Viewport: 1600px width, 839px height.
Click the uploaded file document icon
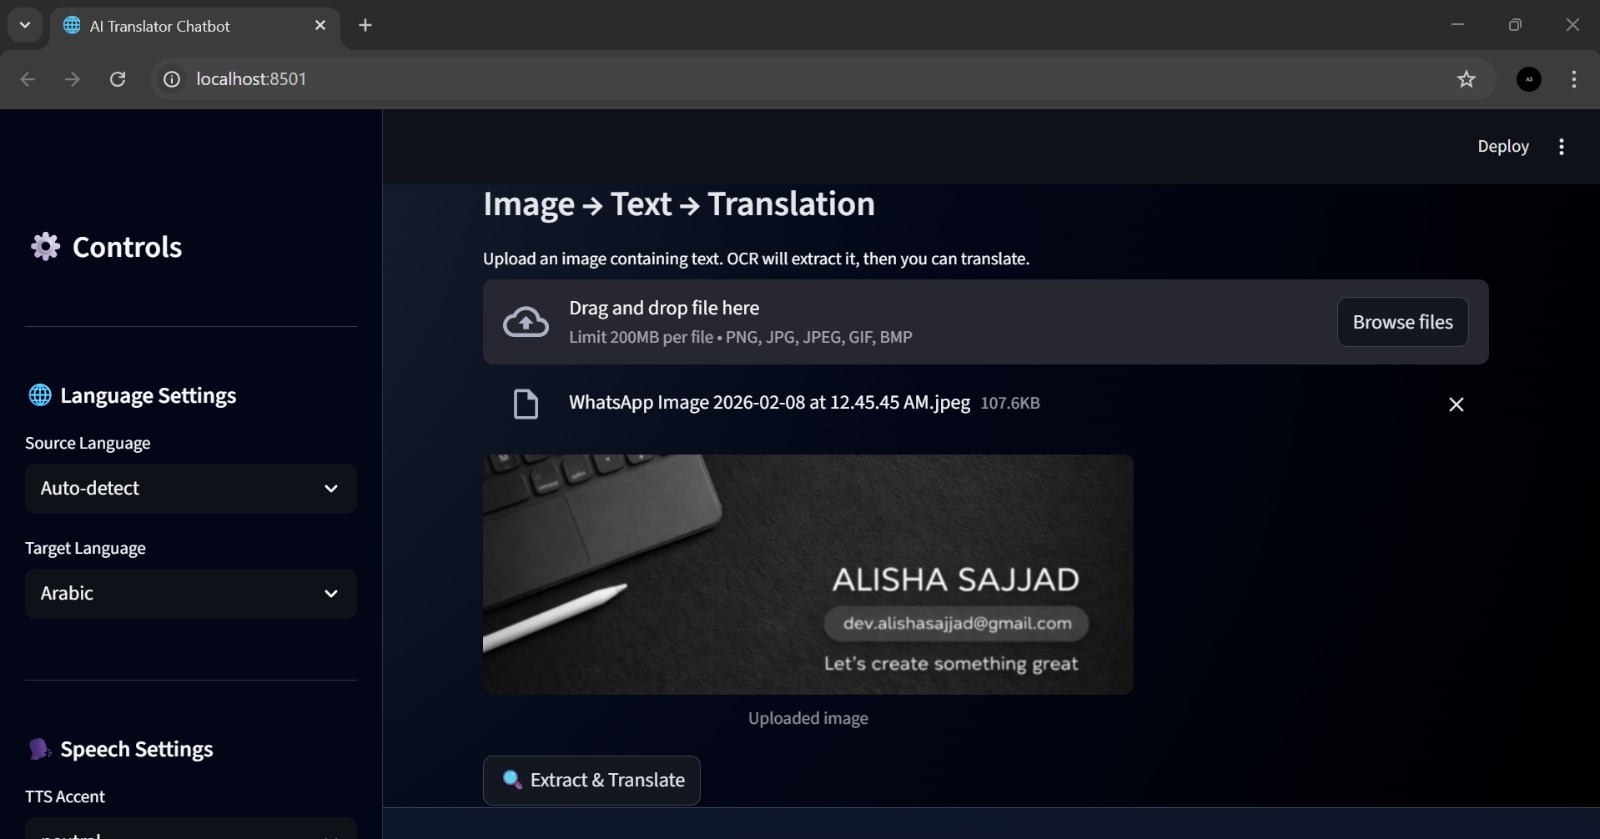[x=525, y=404]
